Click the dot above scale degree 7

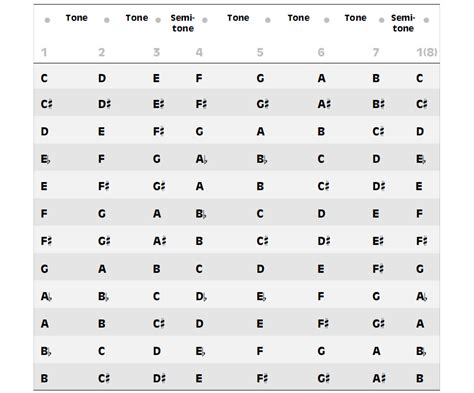coord(381,20)
